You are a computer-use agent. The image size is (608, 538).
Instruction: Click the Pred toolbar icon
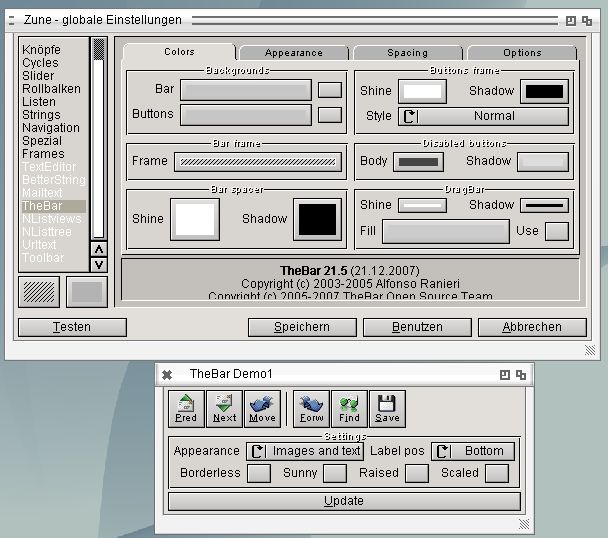(x=186, y=409)
